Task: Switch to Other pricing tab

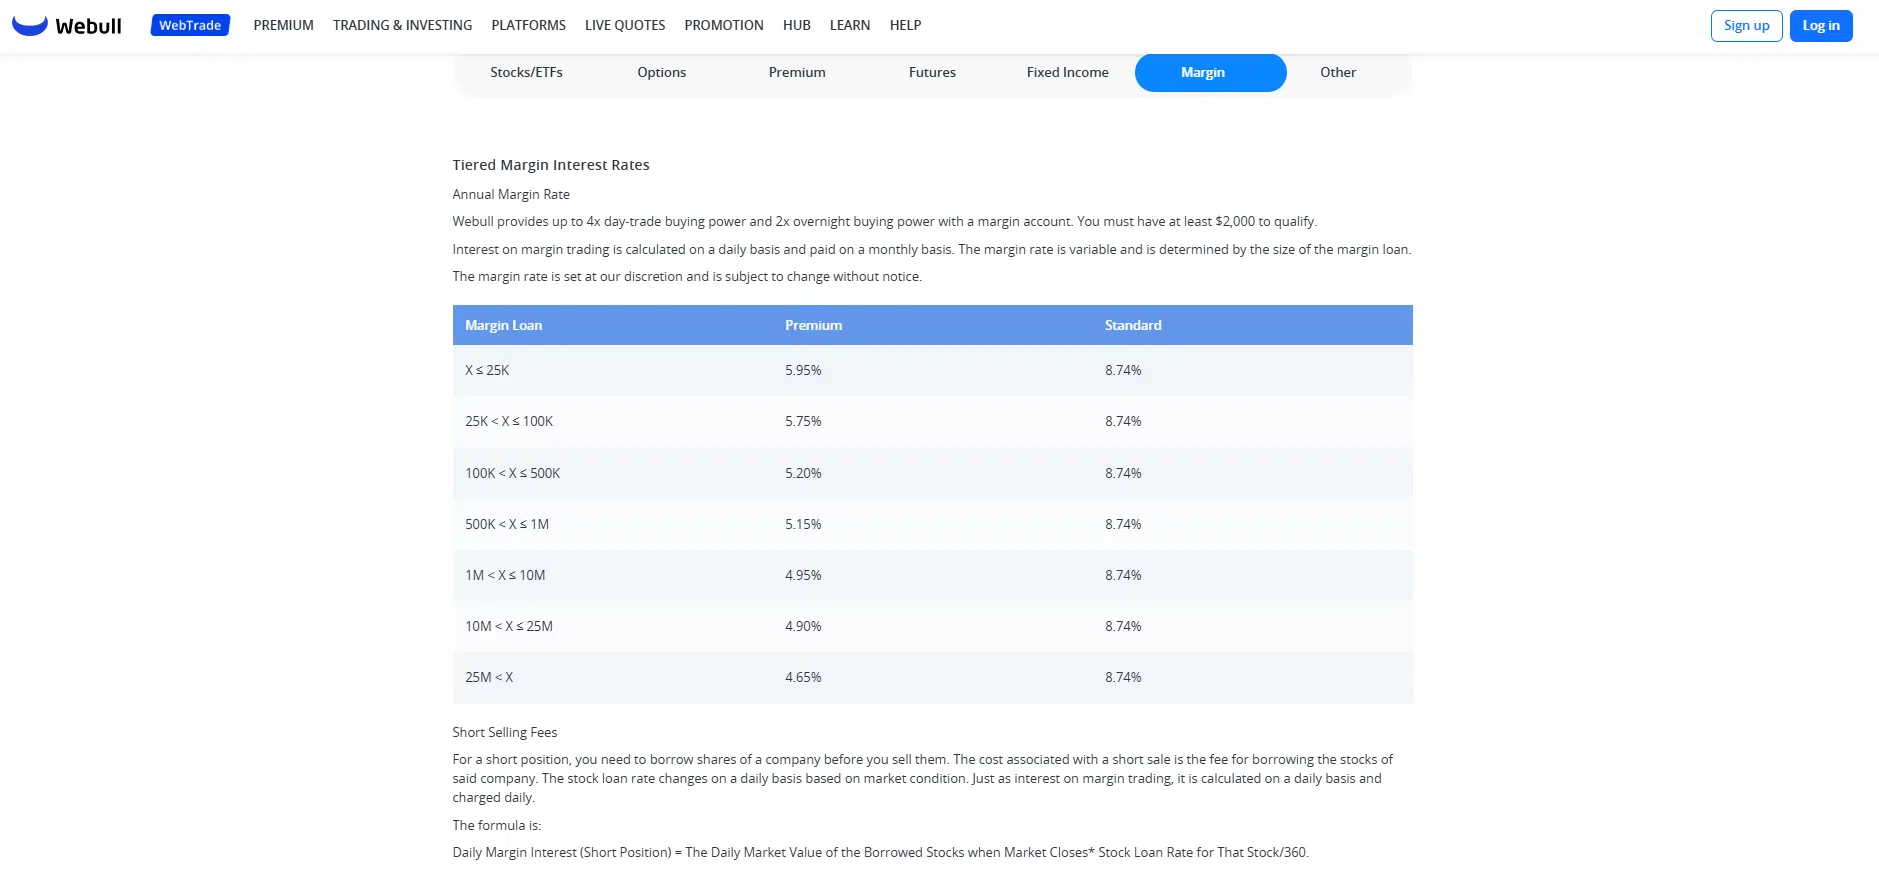Action: pos(1338,72)
